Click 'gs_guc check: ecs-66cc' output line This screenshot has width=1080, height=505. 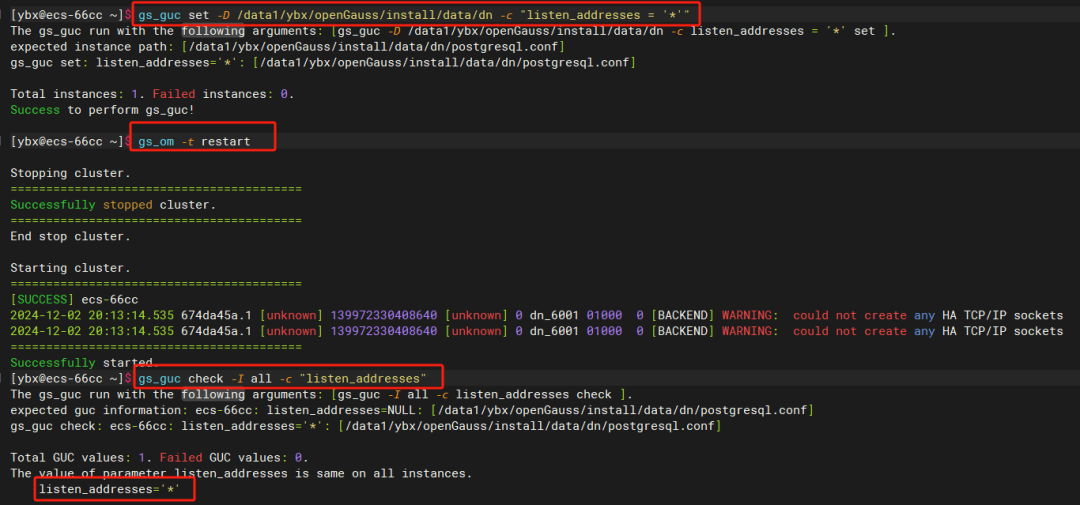tap(365, 426)
